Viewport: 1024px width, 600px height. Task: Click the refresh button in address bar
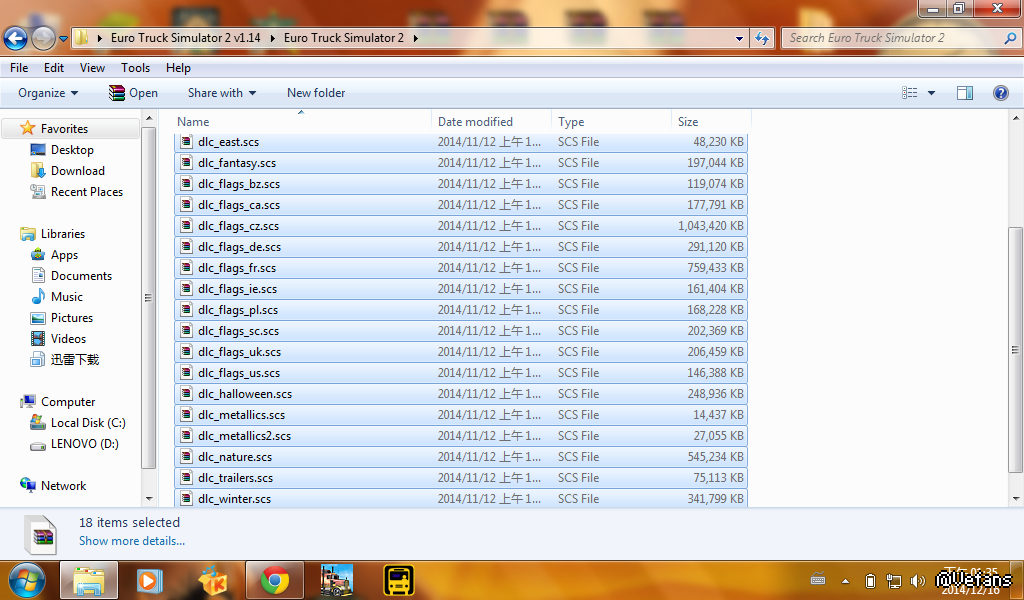[761, 39]
